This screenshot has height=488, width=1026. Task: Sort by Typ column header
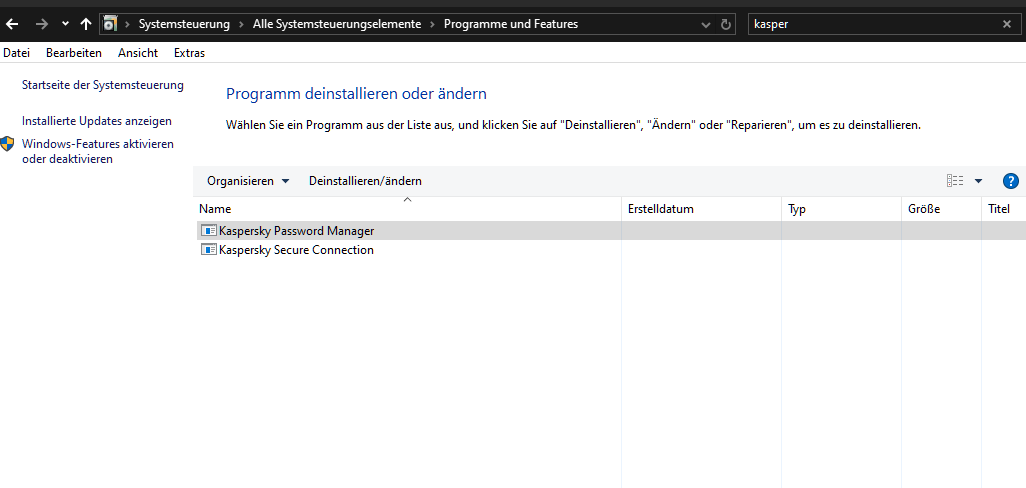coord(841,209)
